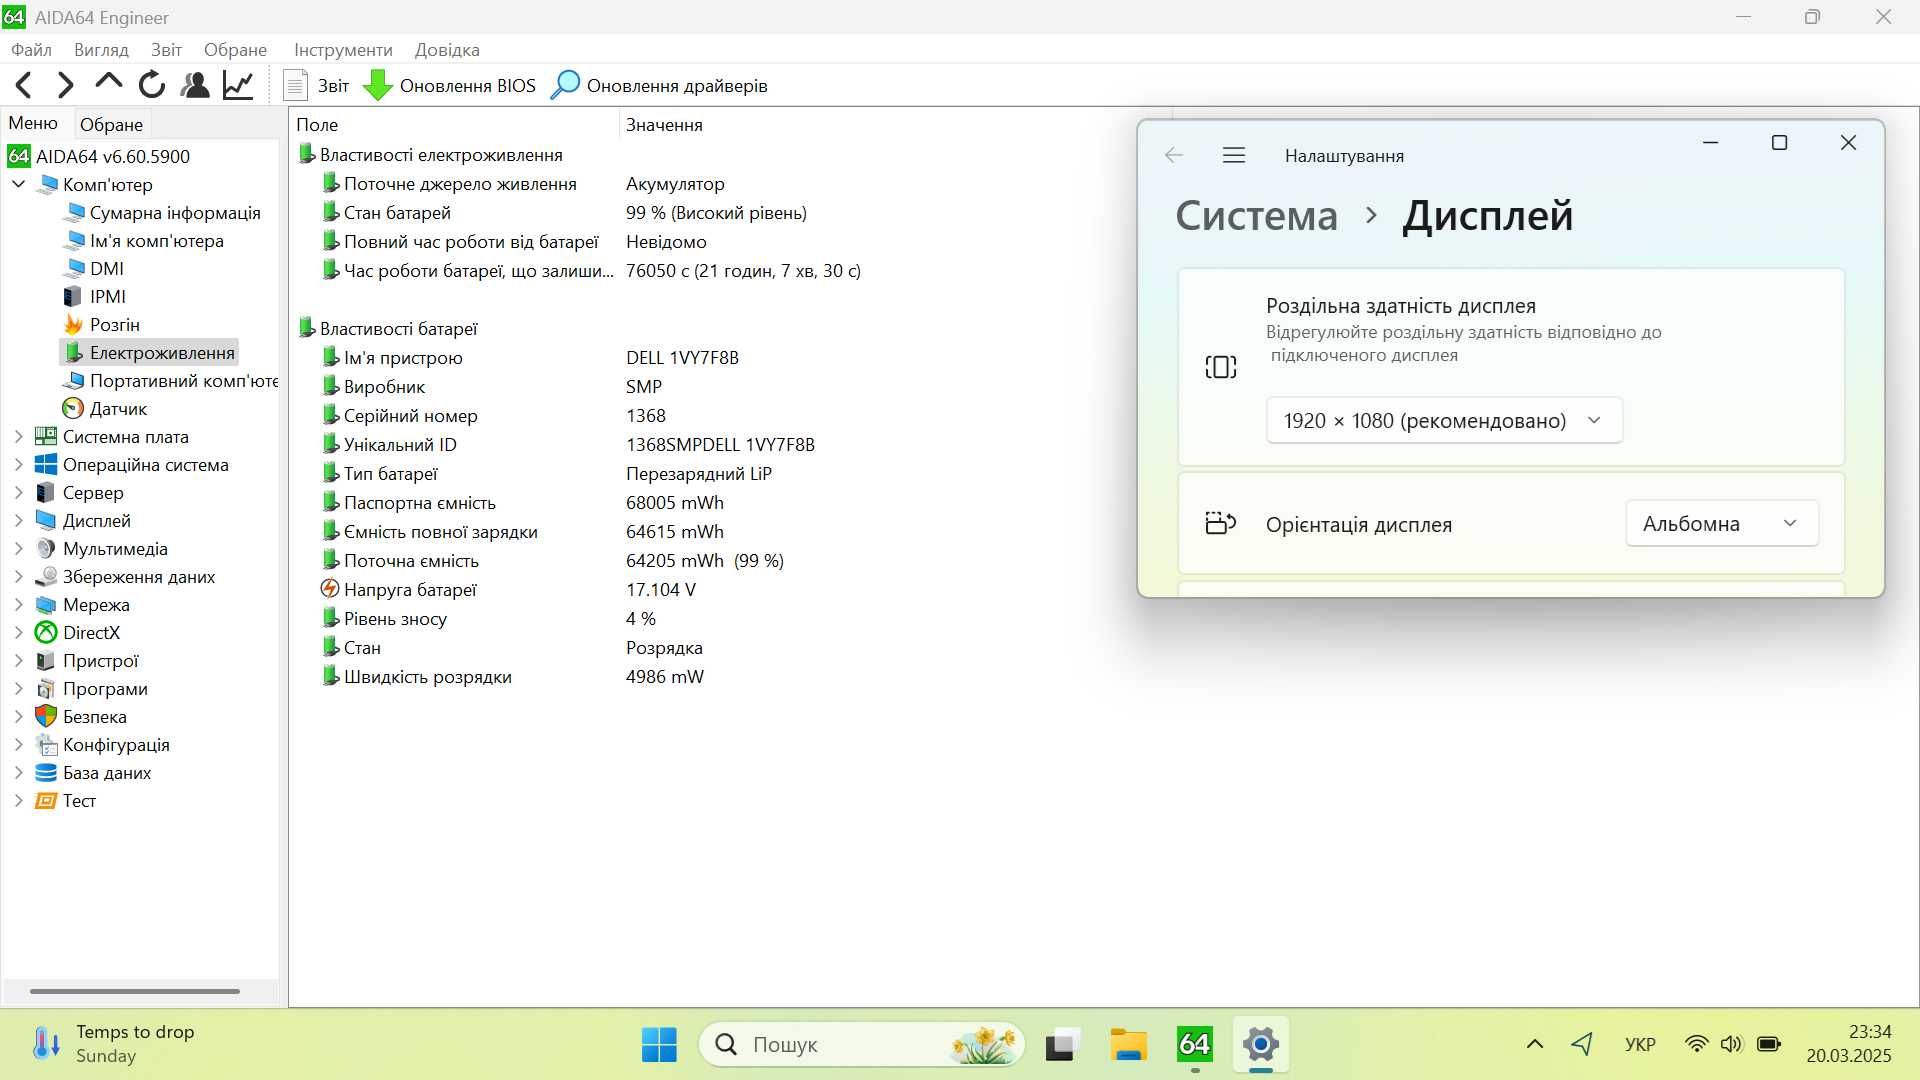Expand the Мережа node
Viewport: 1920px width, 1080px height.
pos(18,604)
